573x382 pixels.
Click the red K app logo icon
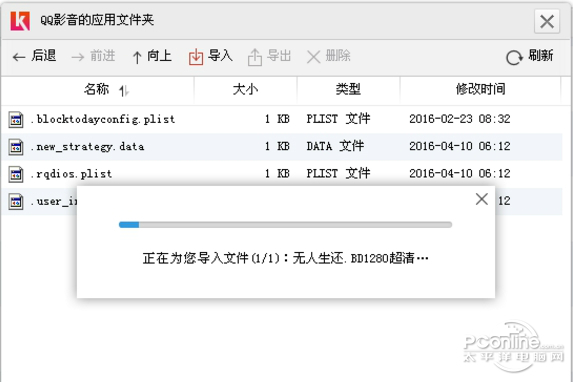pyautogui.click(x=20, y=21)
